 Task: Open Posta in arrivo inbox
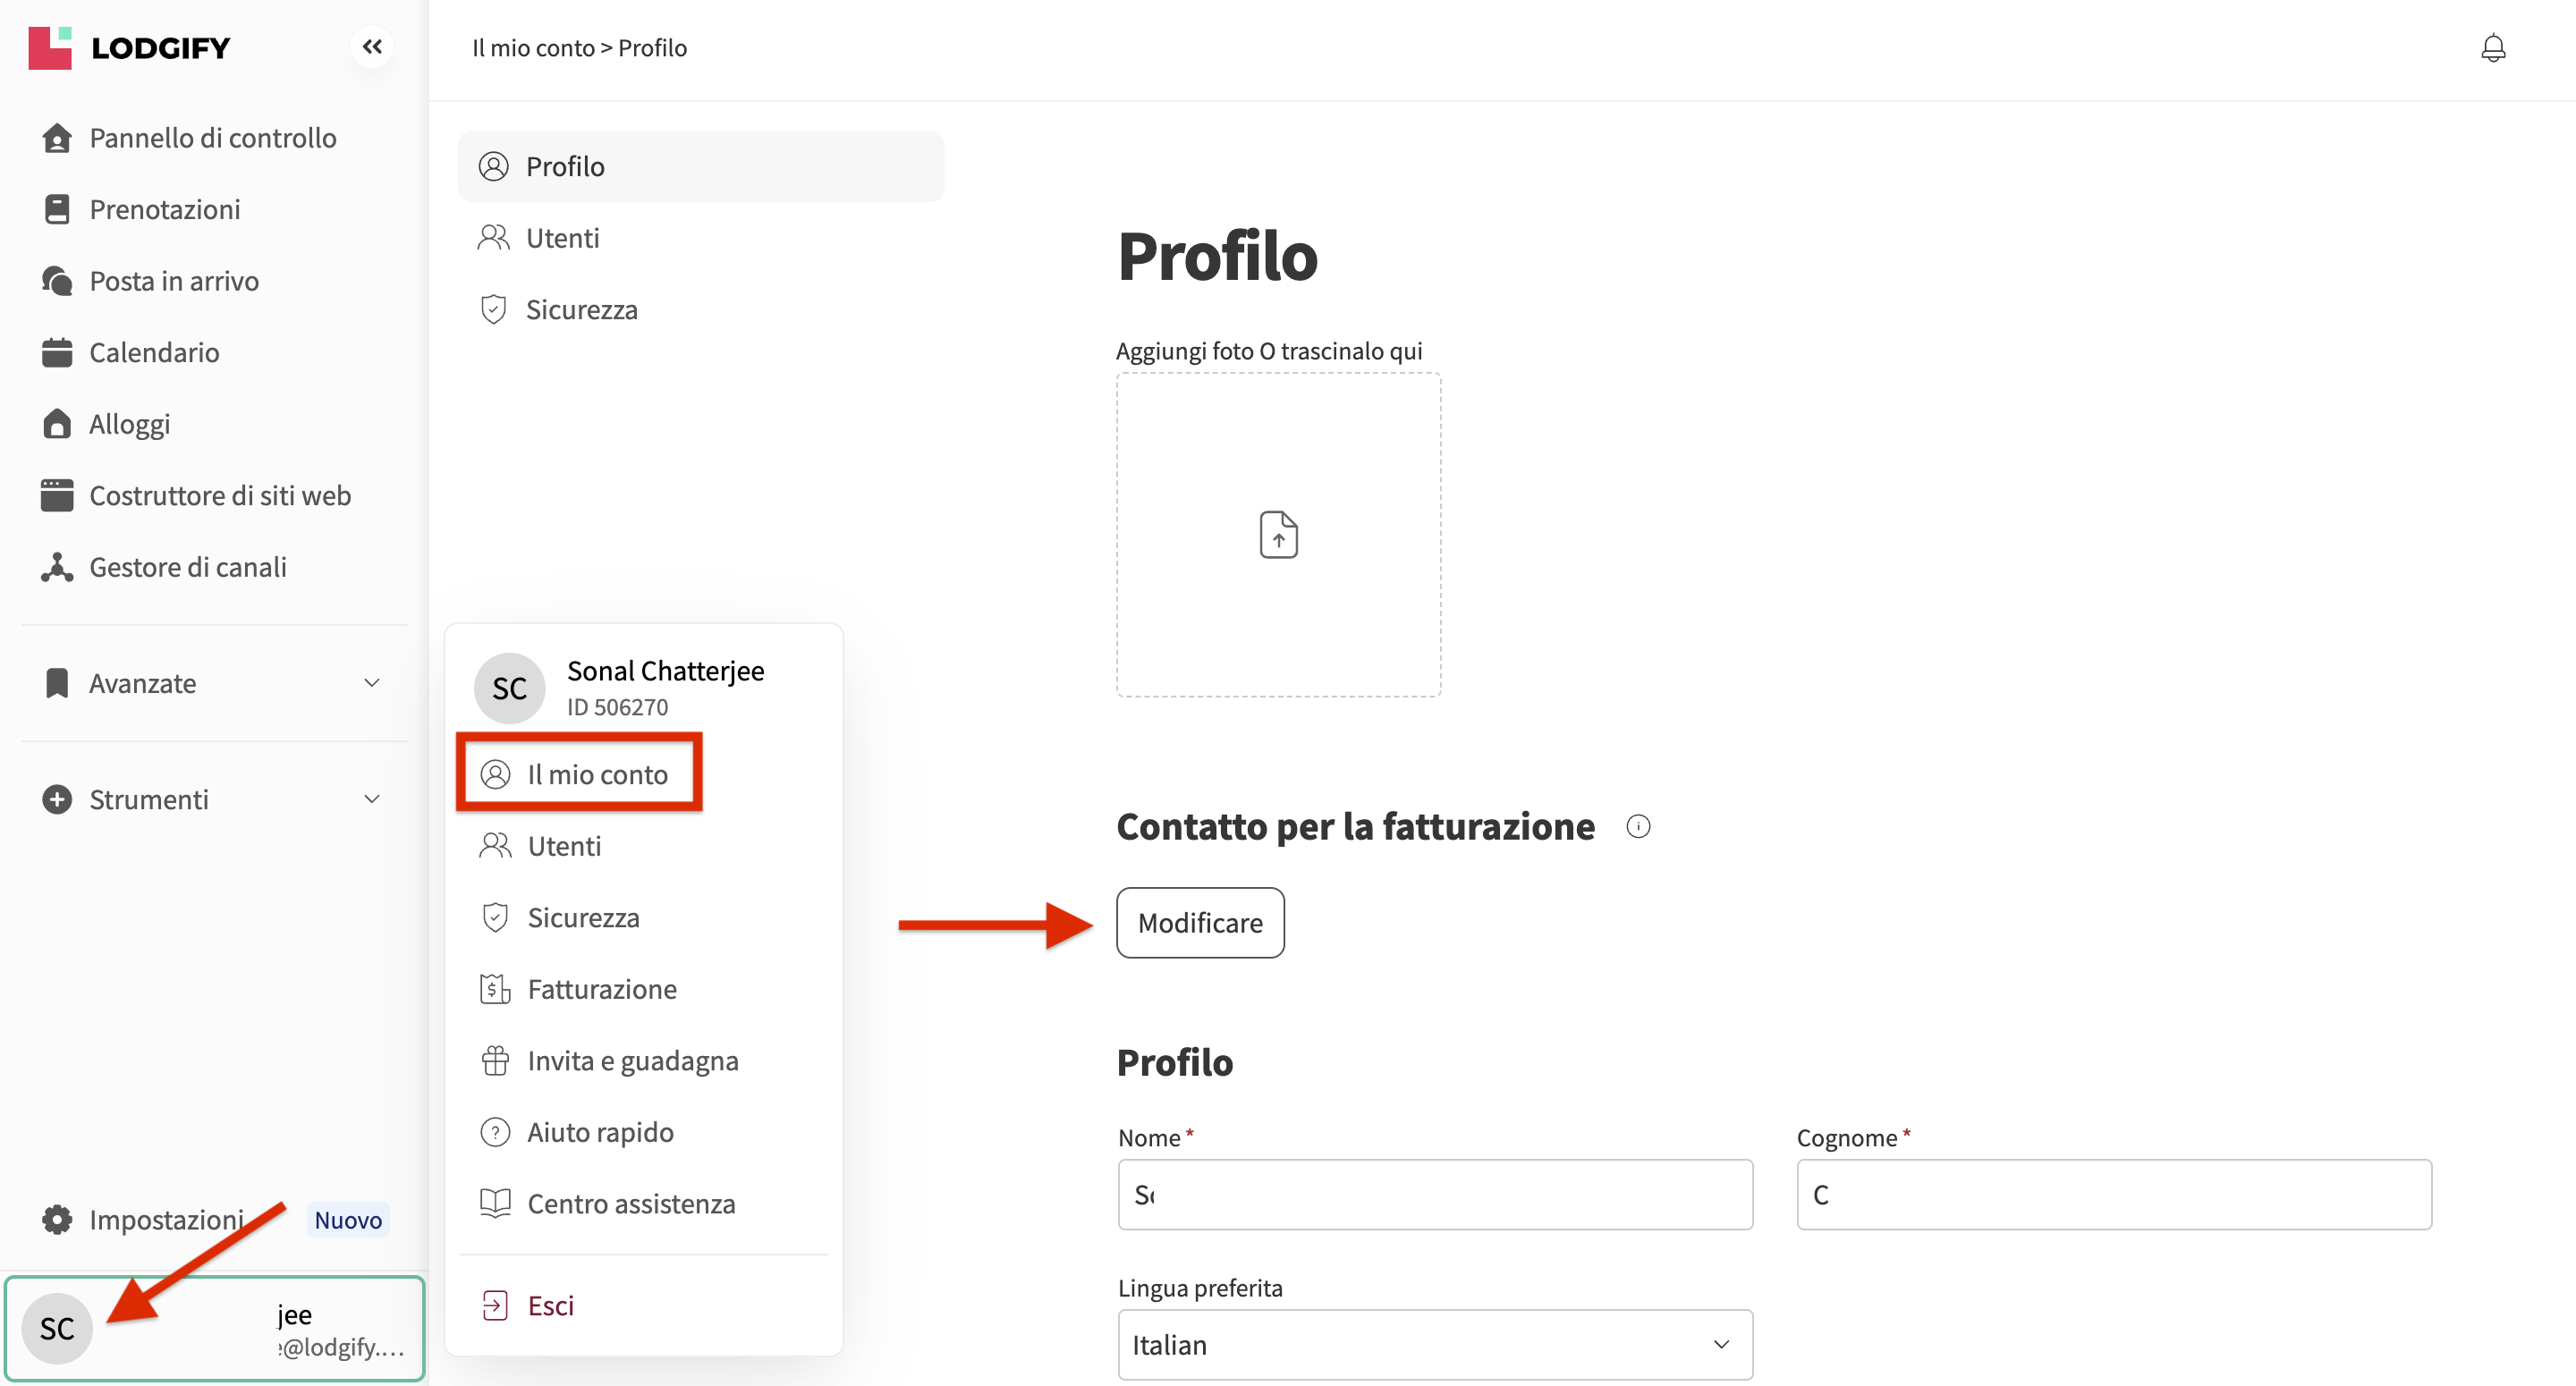[x=174, y=281]
